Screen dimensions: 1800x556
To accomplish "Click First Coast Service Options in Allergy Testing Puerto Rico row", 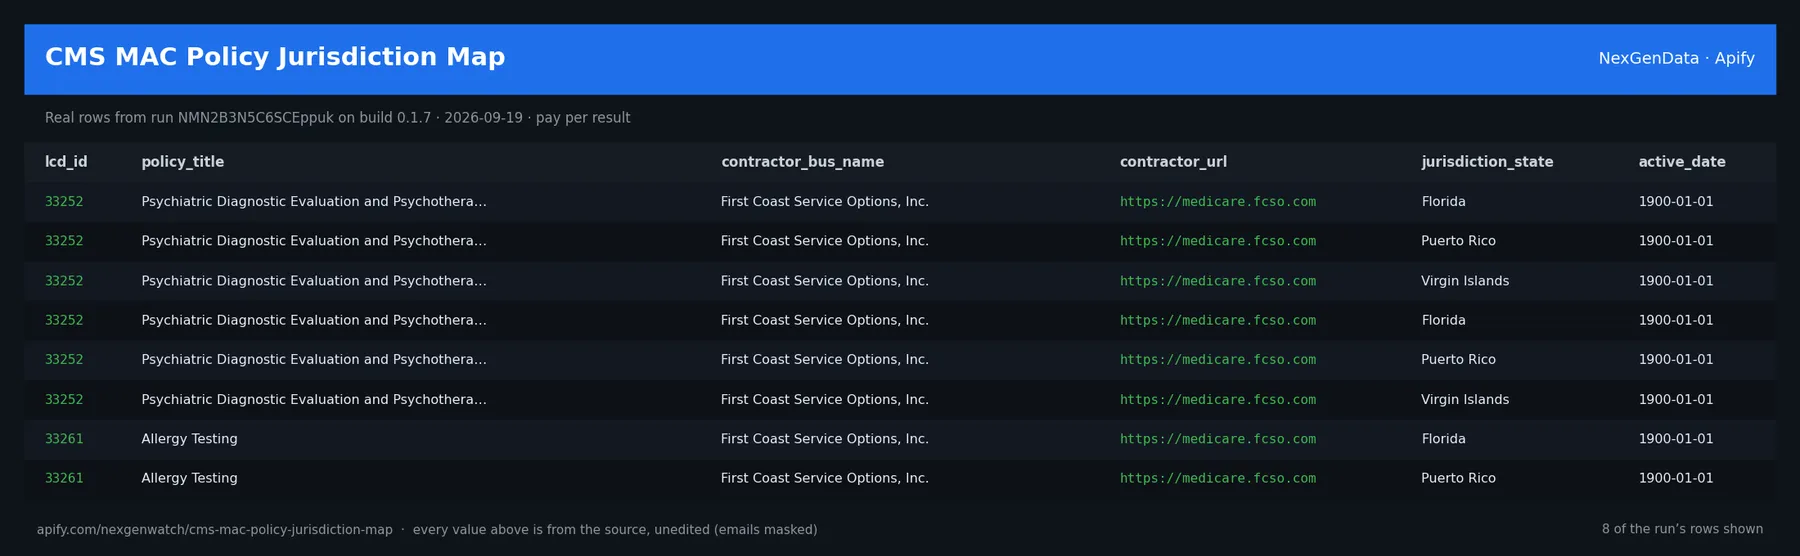I will (825, 478).
